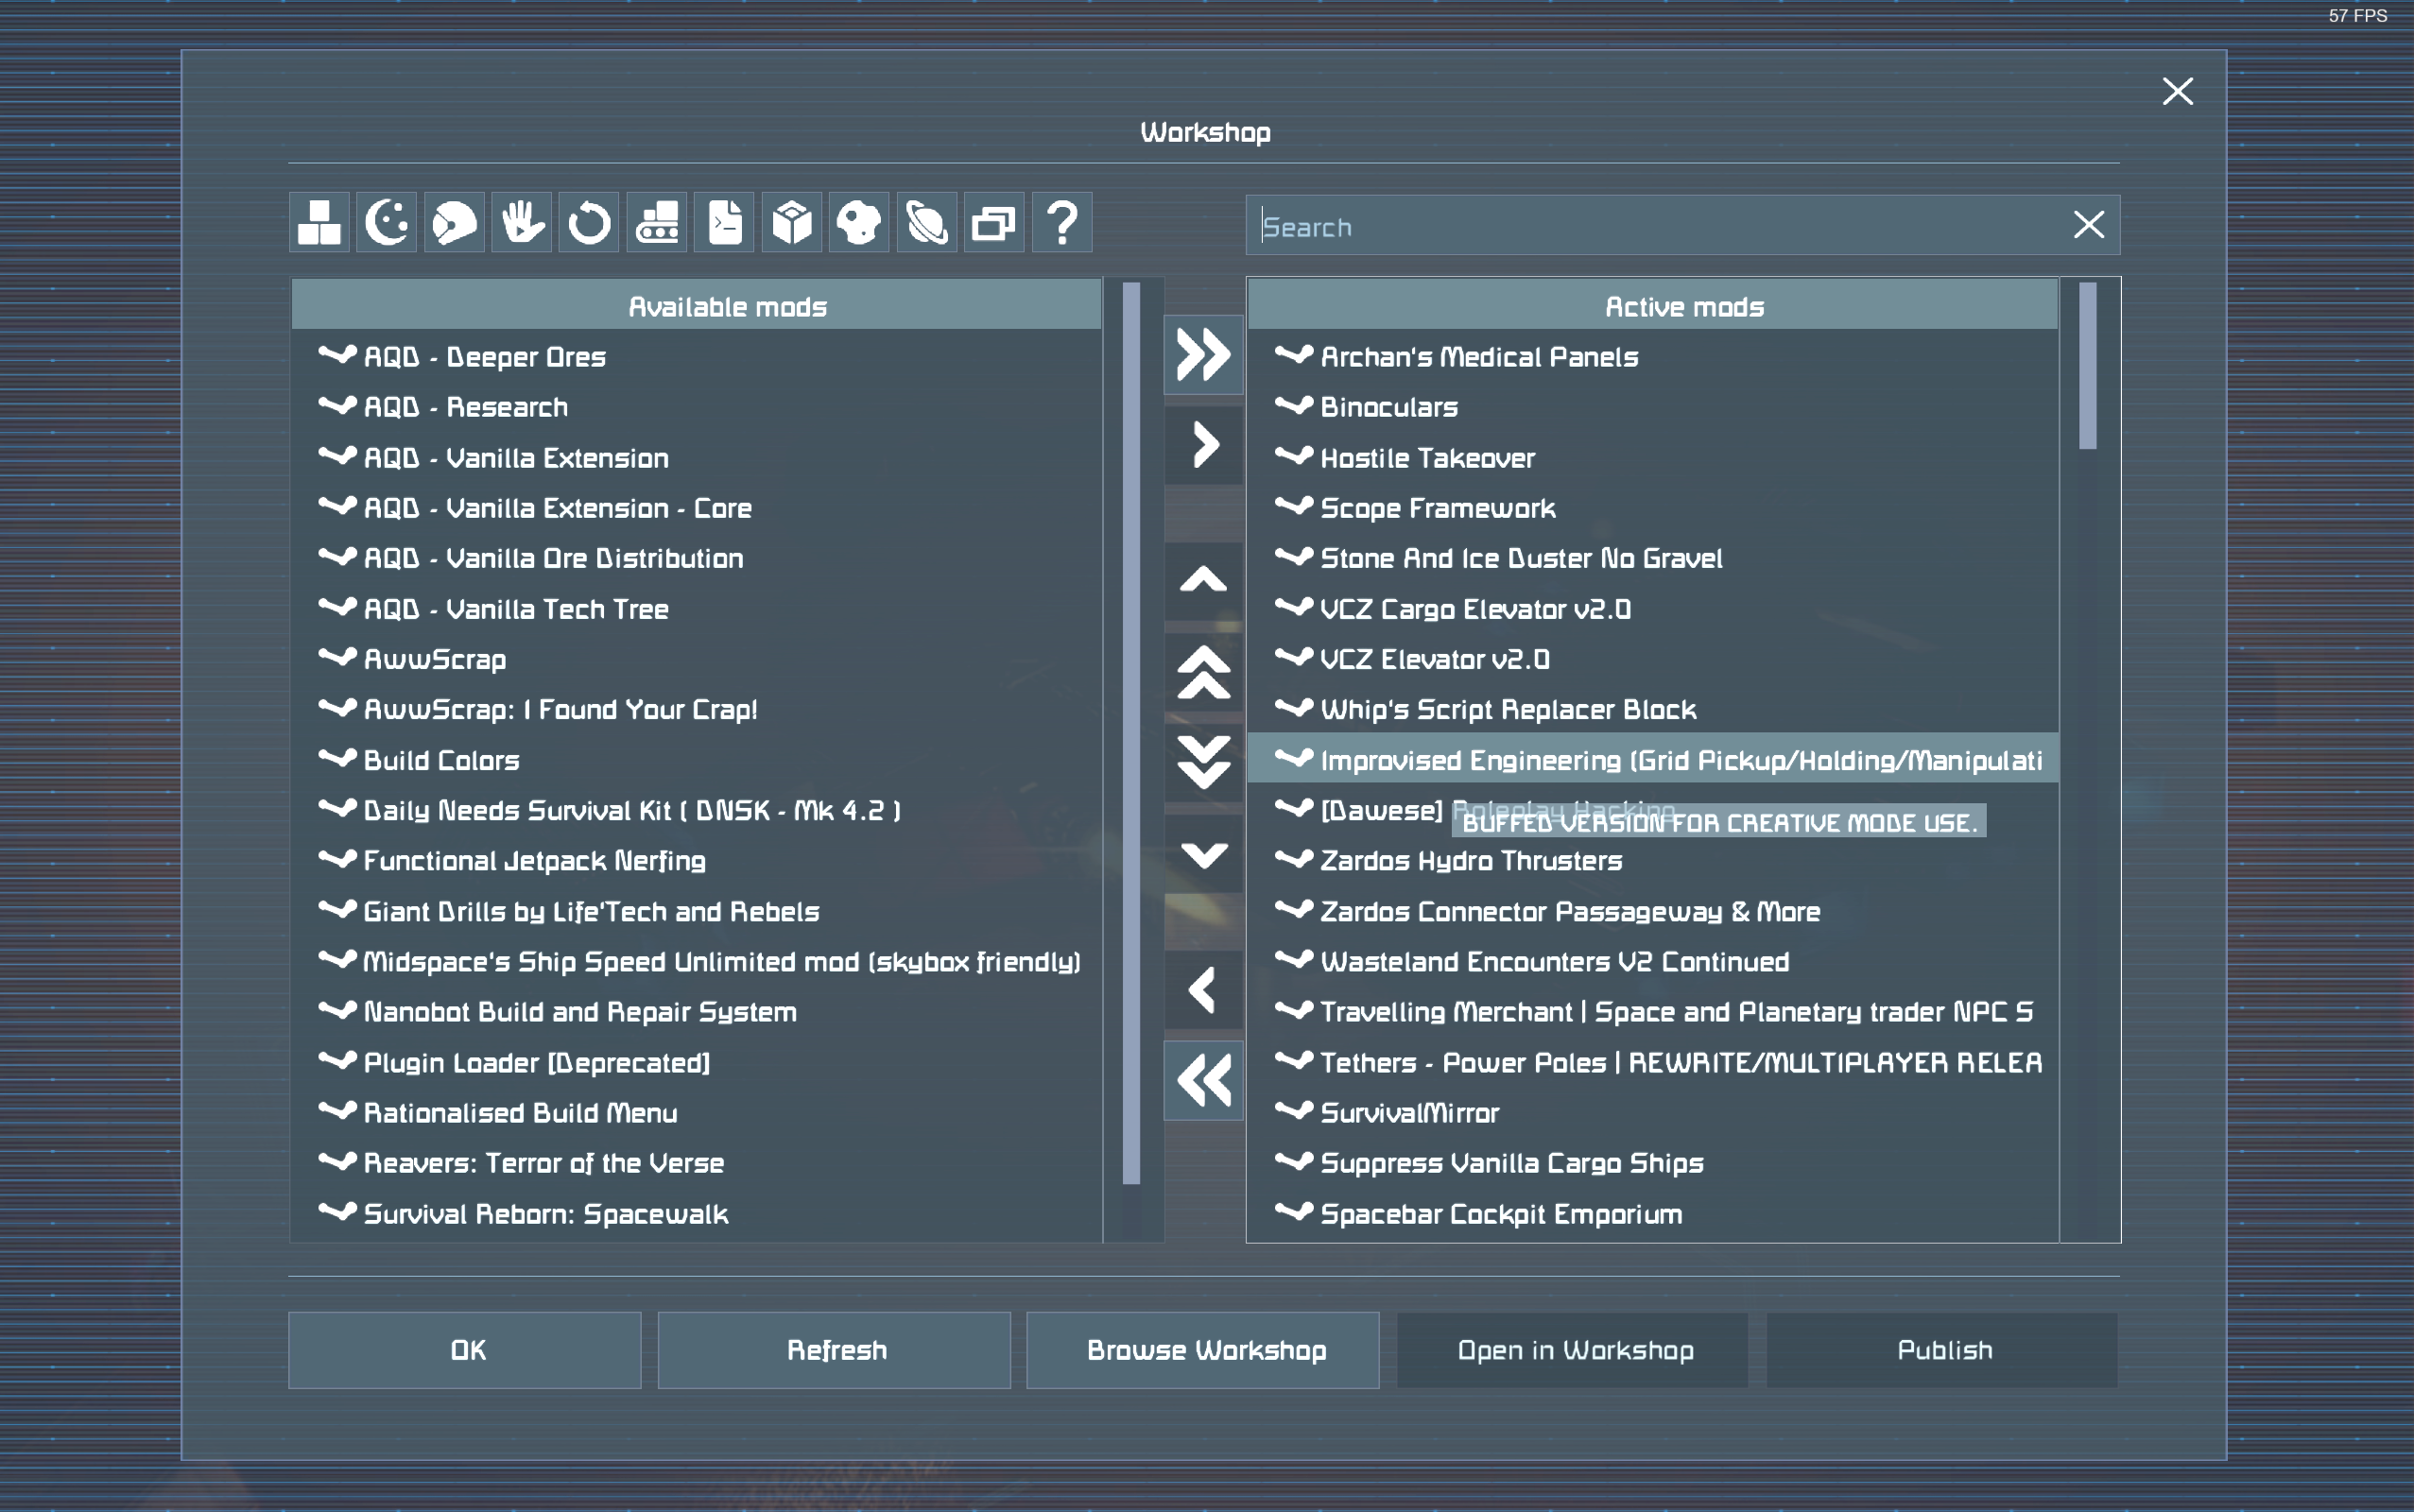Select active mod 'Scope Framework'

(1653, 508)
